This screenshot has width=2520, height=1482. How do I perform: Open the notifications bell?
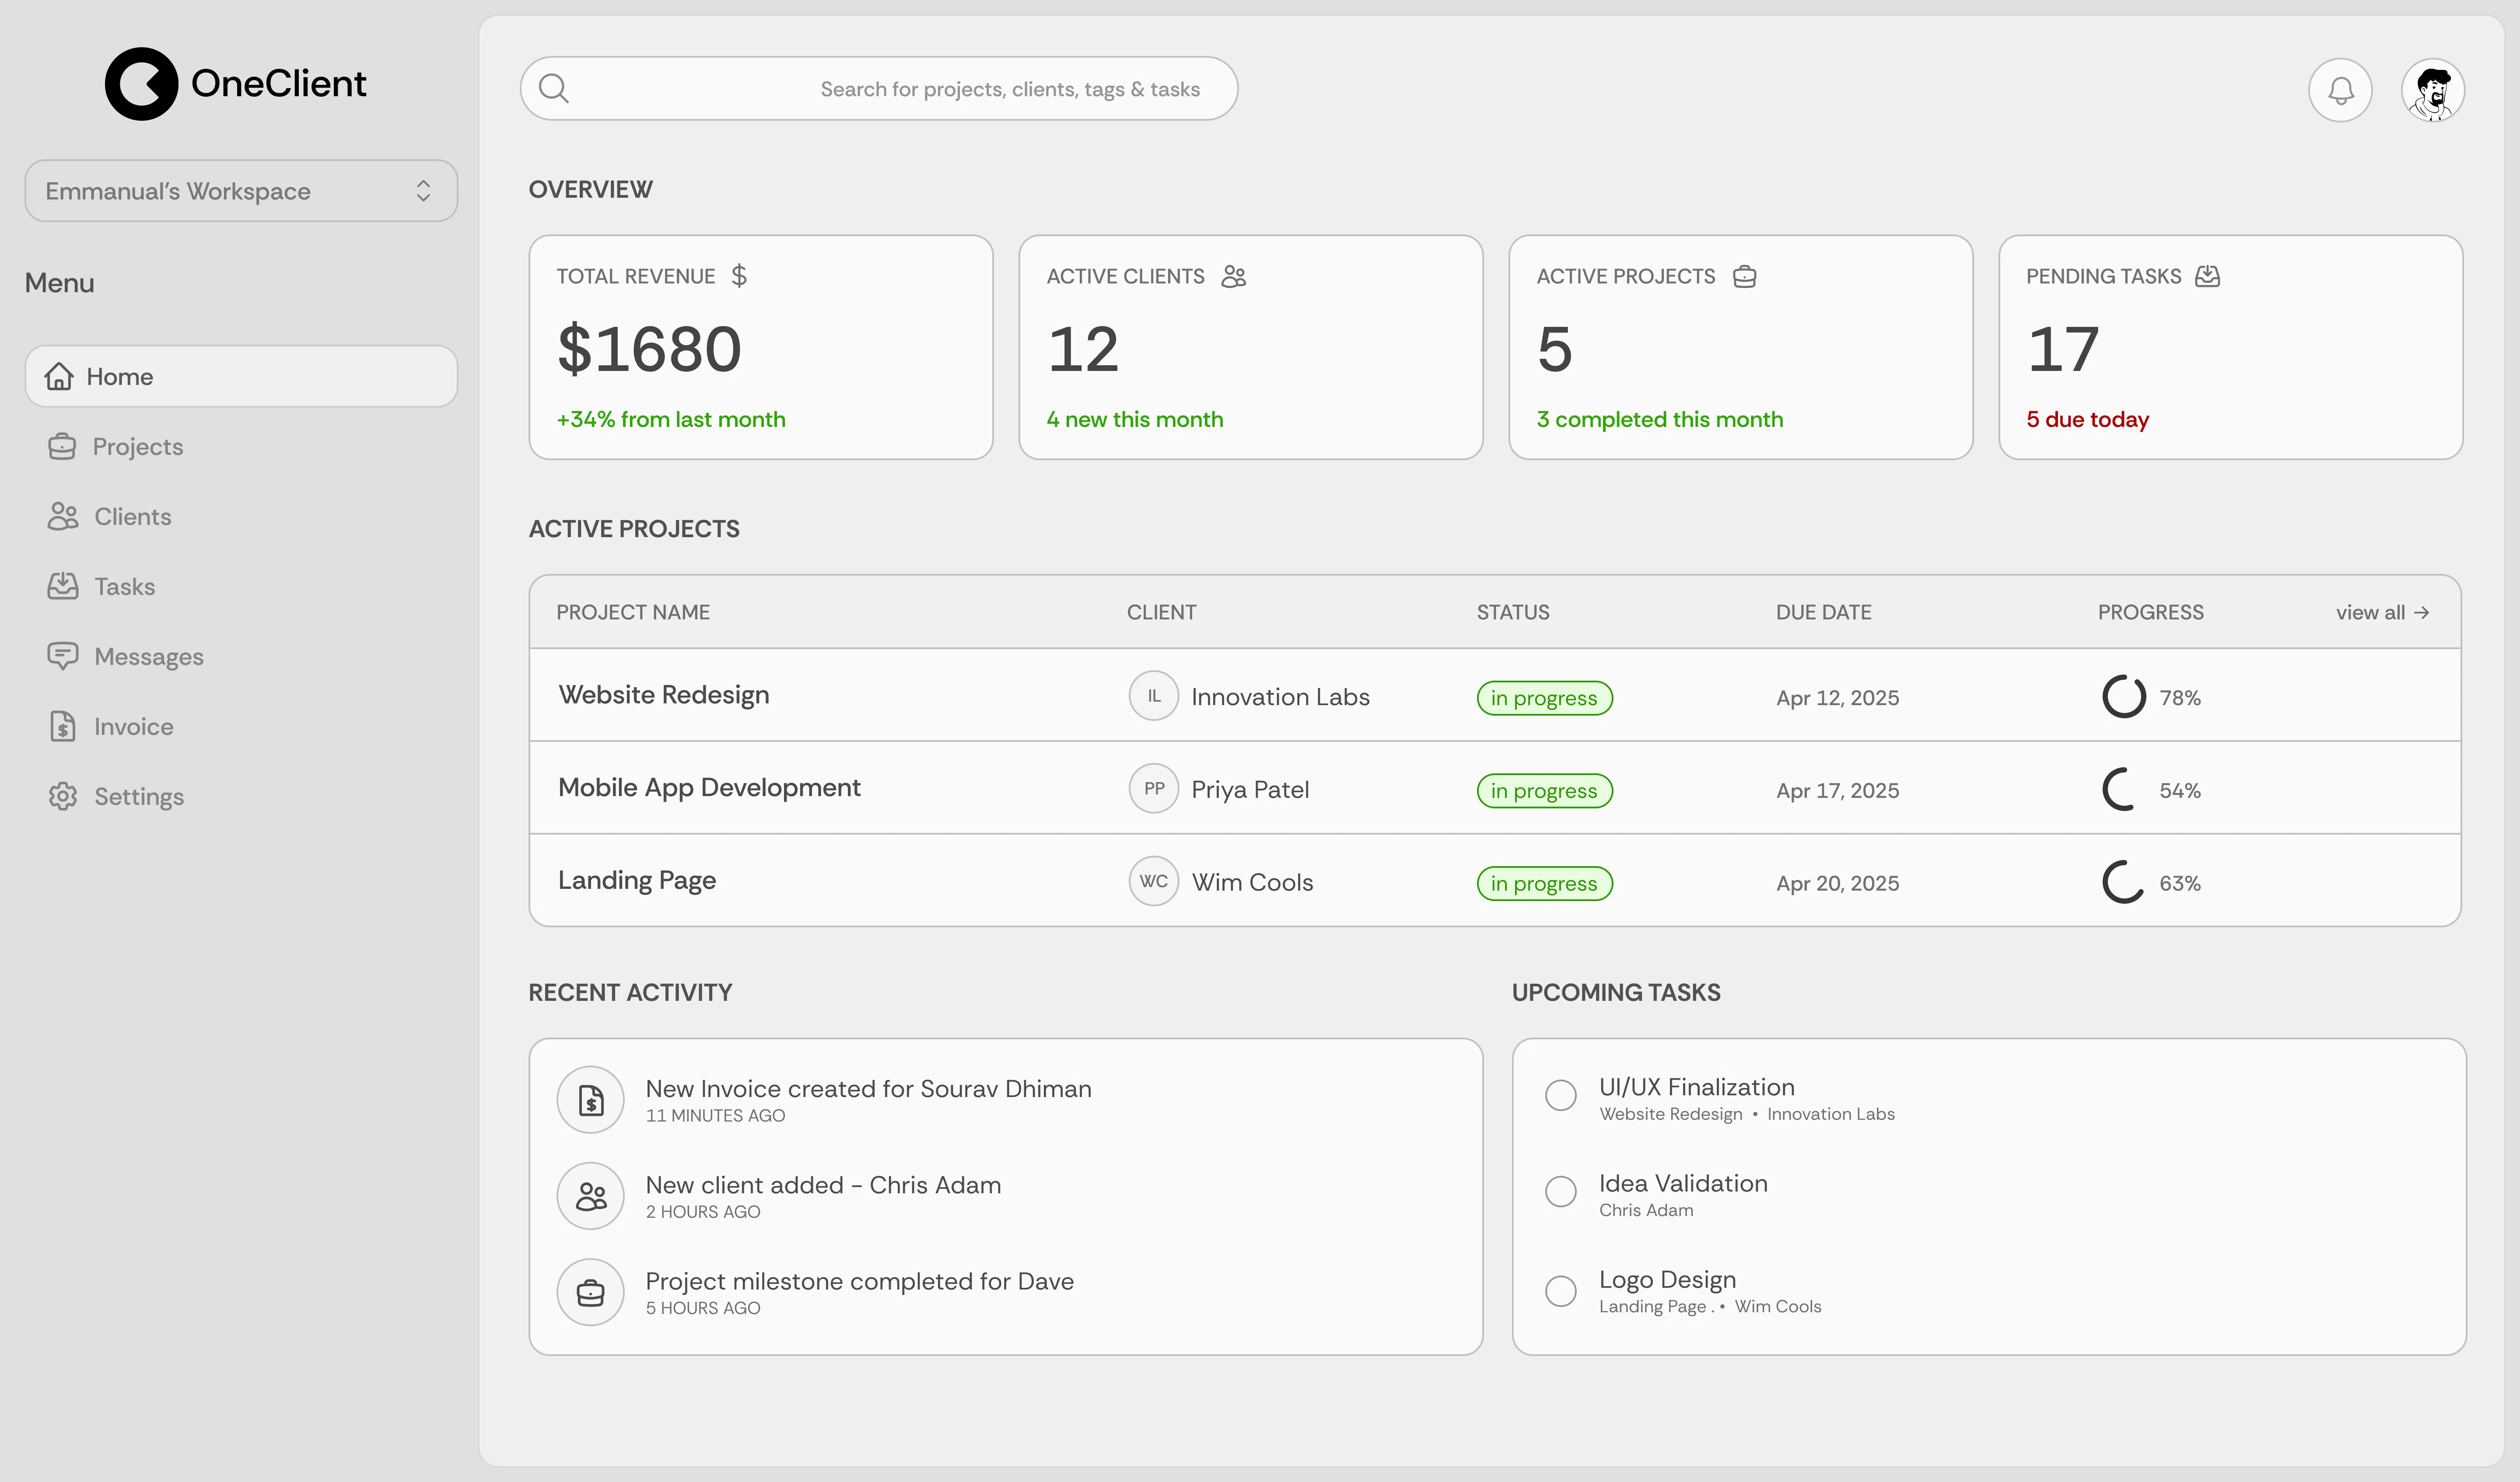tap(2340, 90)
